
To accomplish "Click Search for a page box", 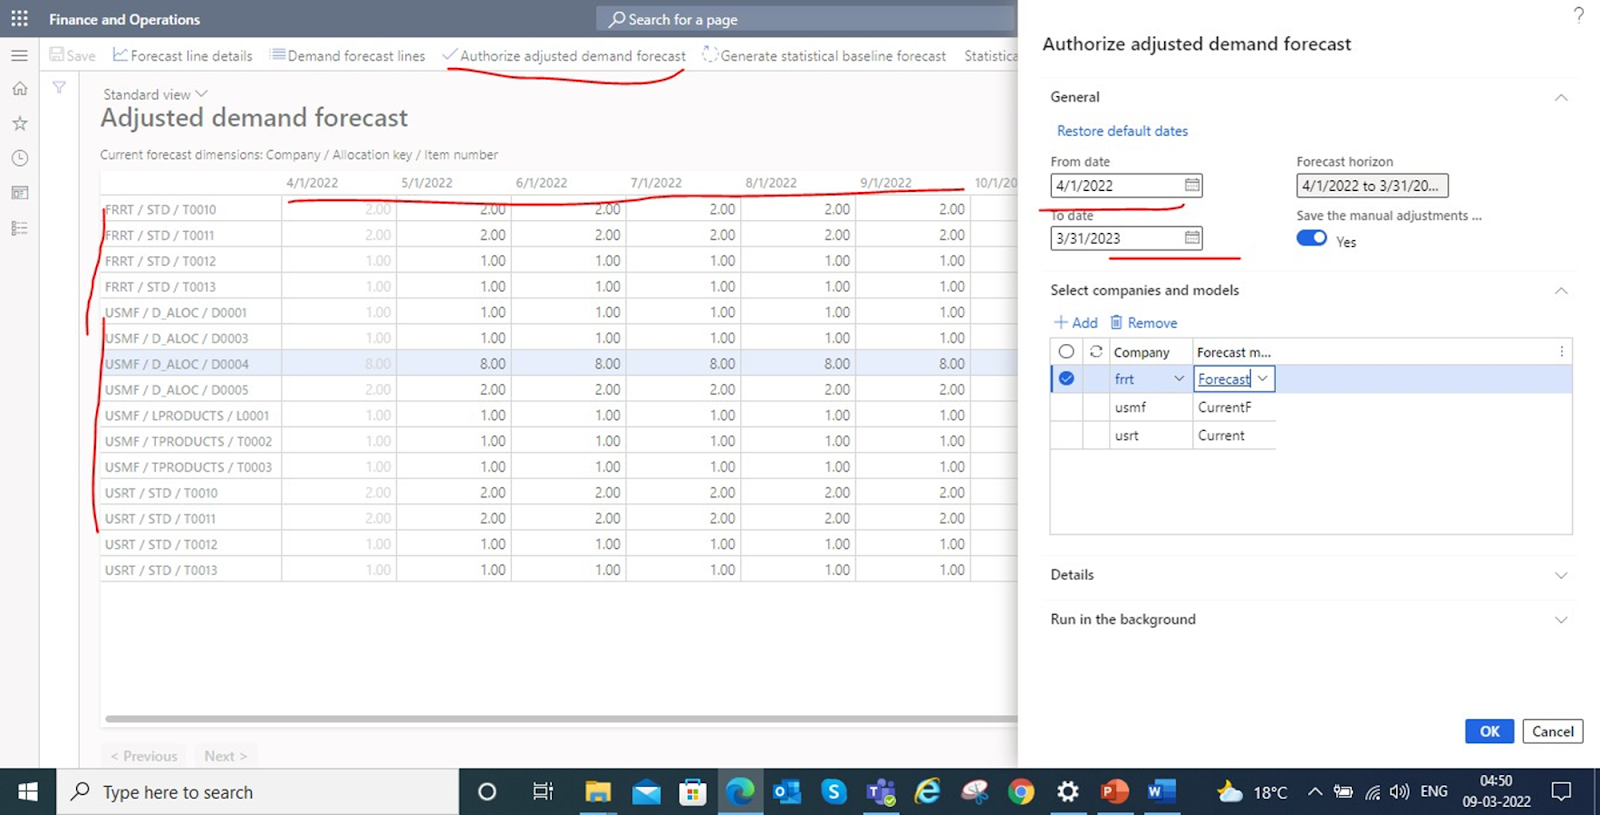I will [805, 19].
